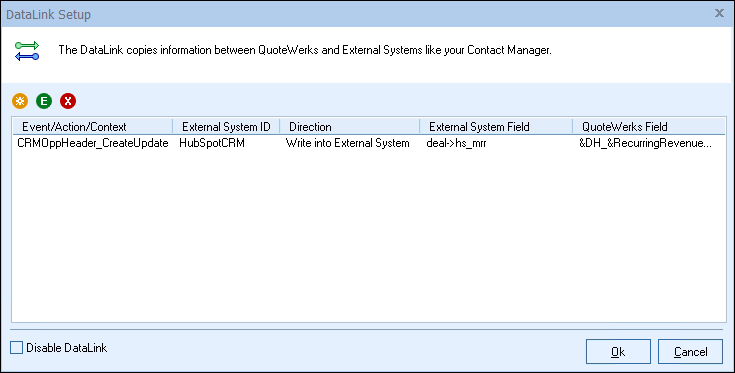Click the HubSpotCRM cell
Image resolution: width=735 pixels, height=373 pixels.
click(212, 143)
